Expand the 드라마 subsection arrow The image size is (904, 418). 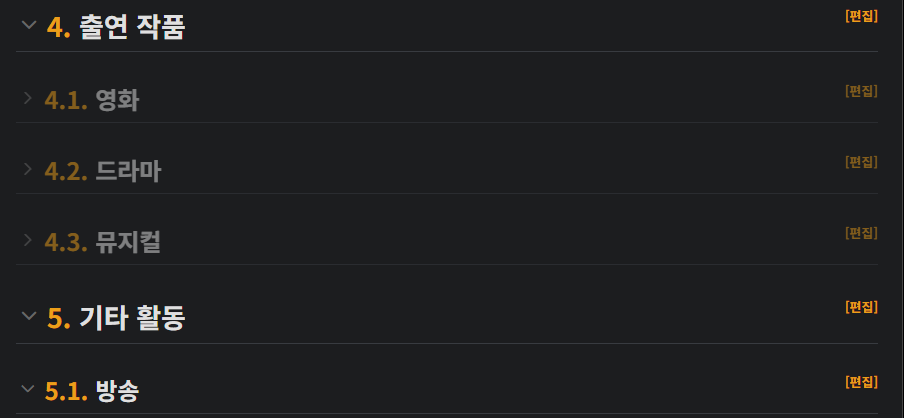tap(28, 169)
